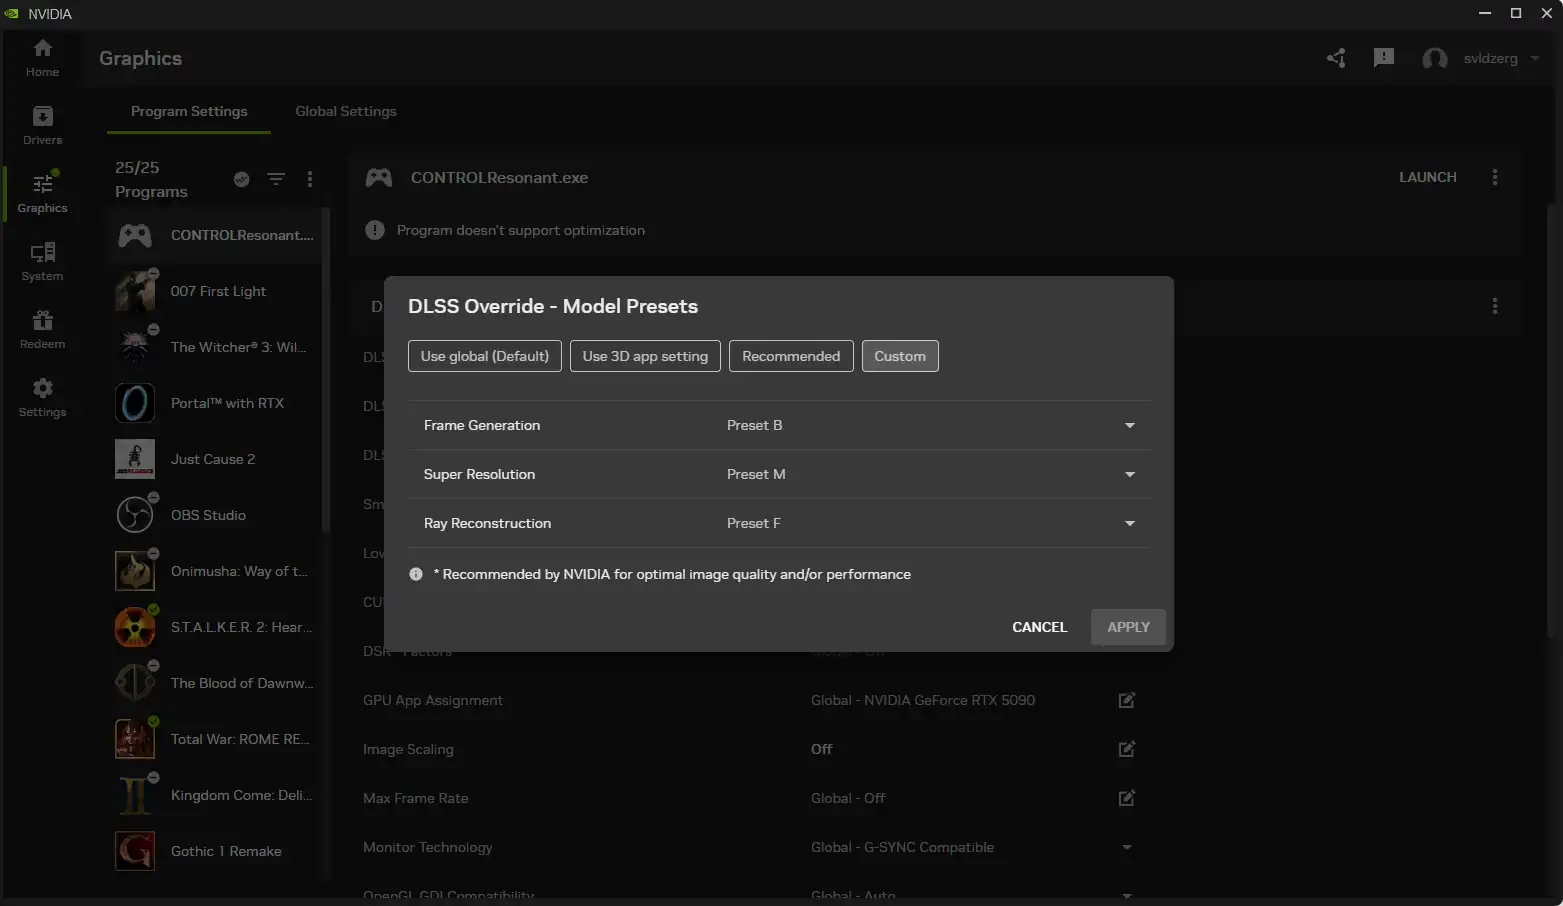The width and height of the screenshot is (1563, 906).
Task: Choose Use global (Default) preset option
Action: point(485,356)
